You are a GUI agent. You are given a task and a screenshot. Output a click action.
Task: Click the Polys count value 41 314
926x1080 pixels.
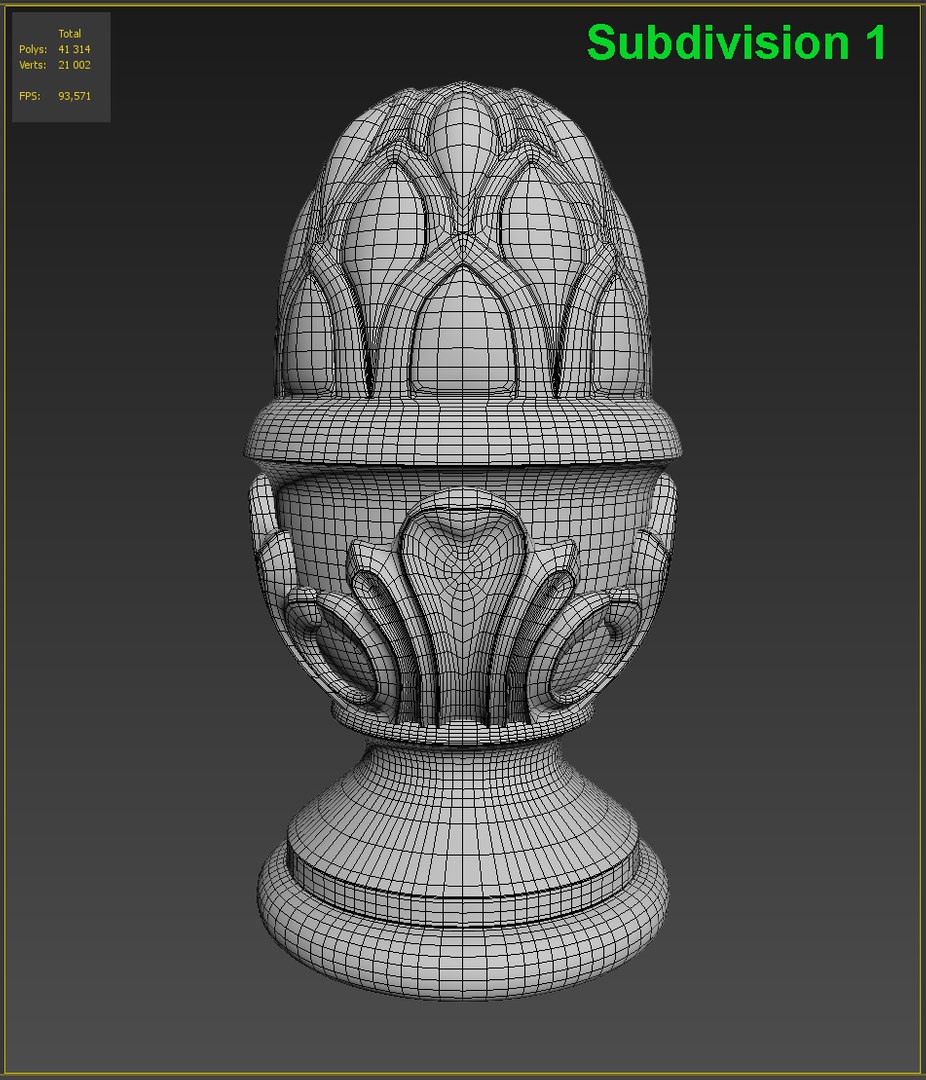74,49
